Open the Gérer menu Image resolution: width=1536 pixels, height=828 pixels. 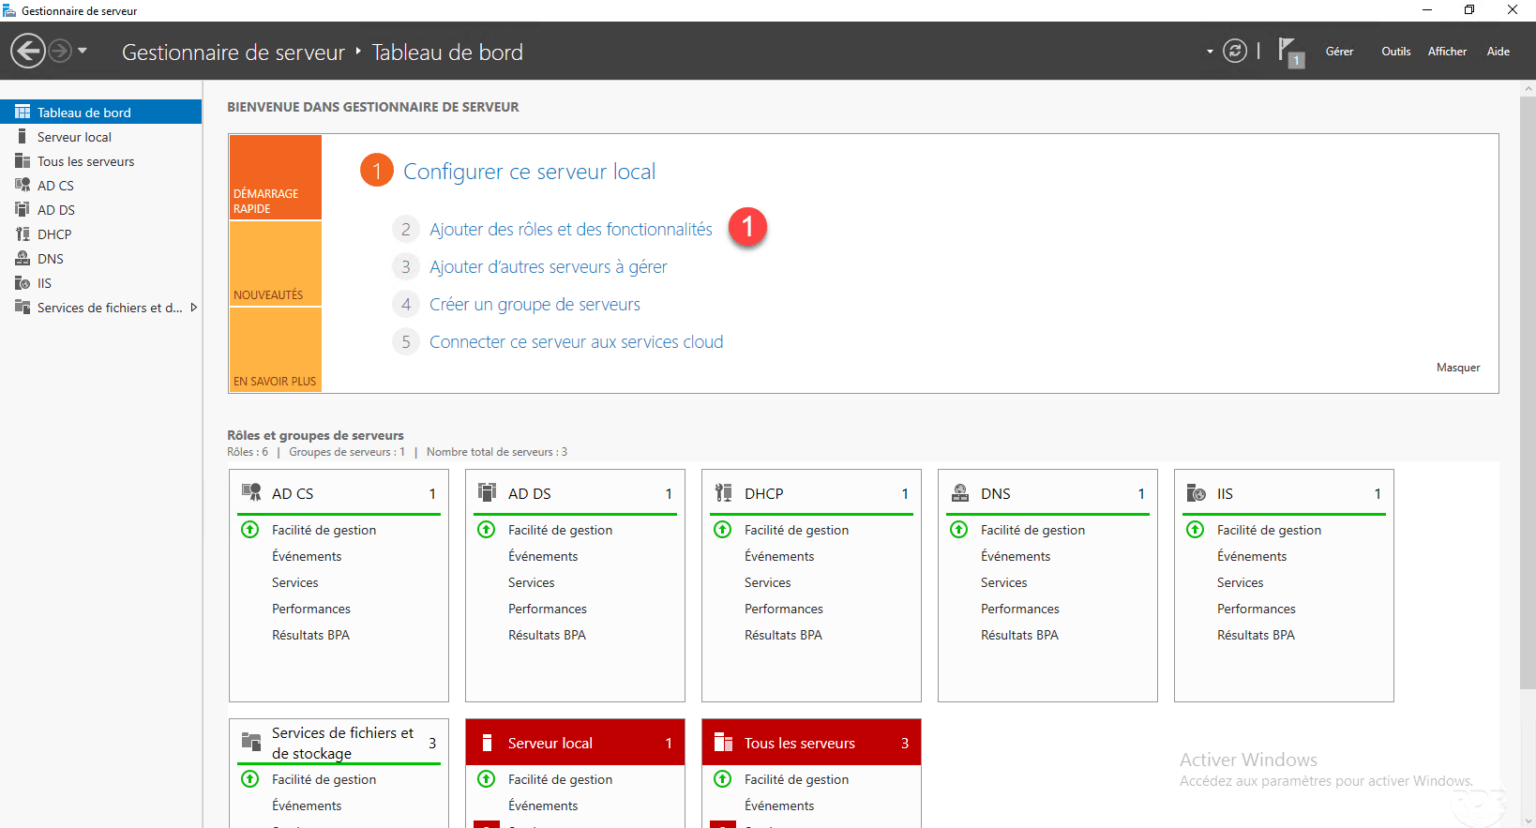(x=1339, y=52)
